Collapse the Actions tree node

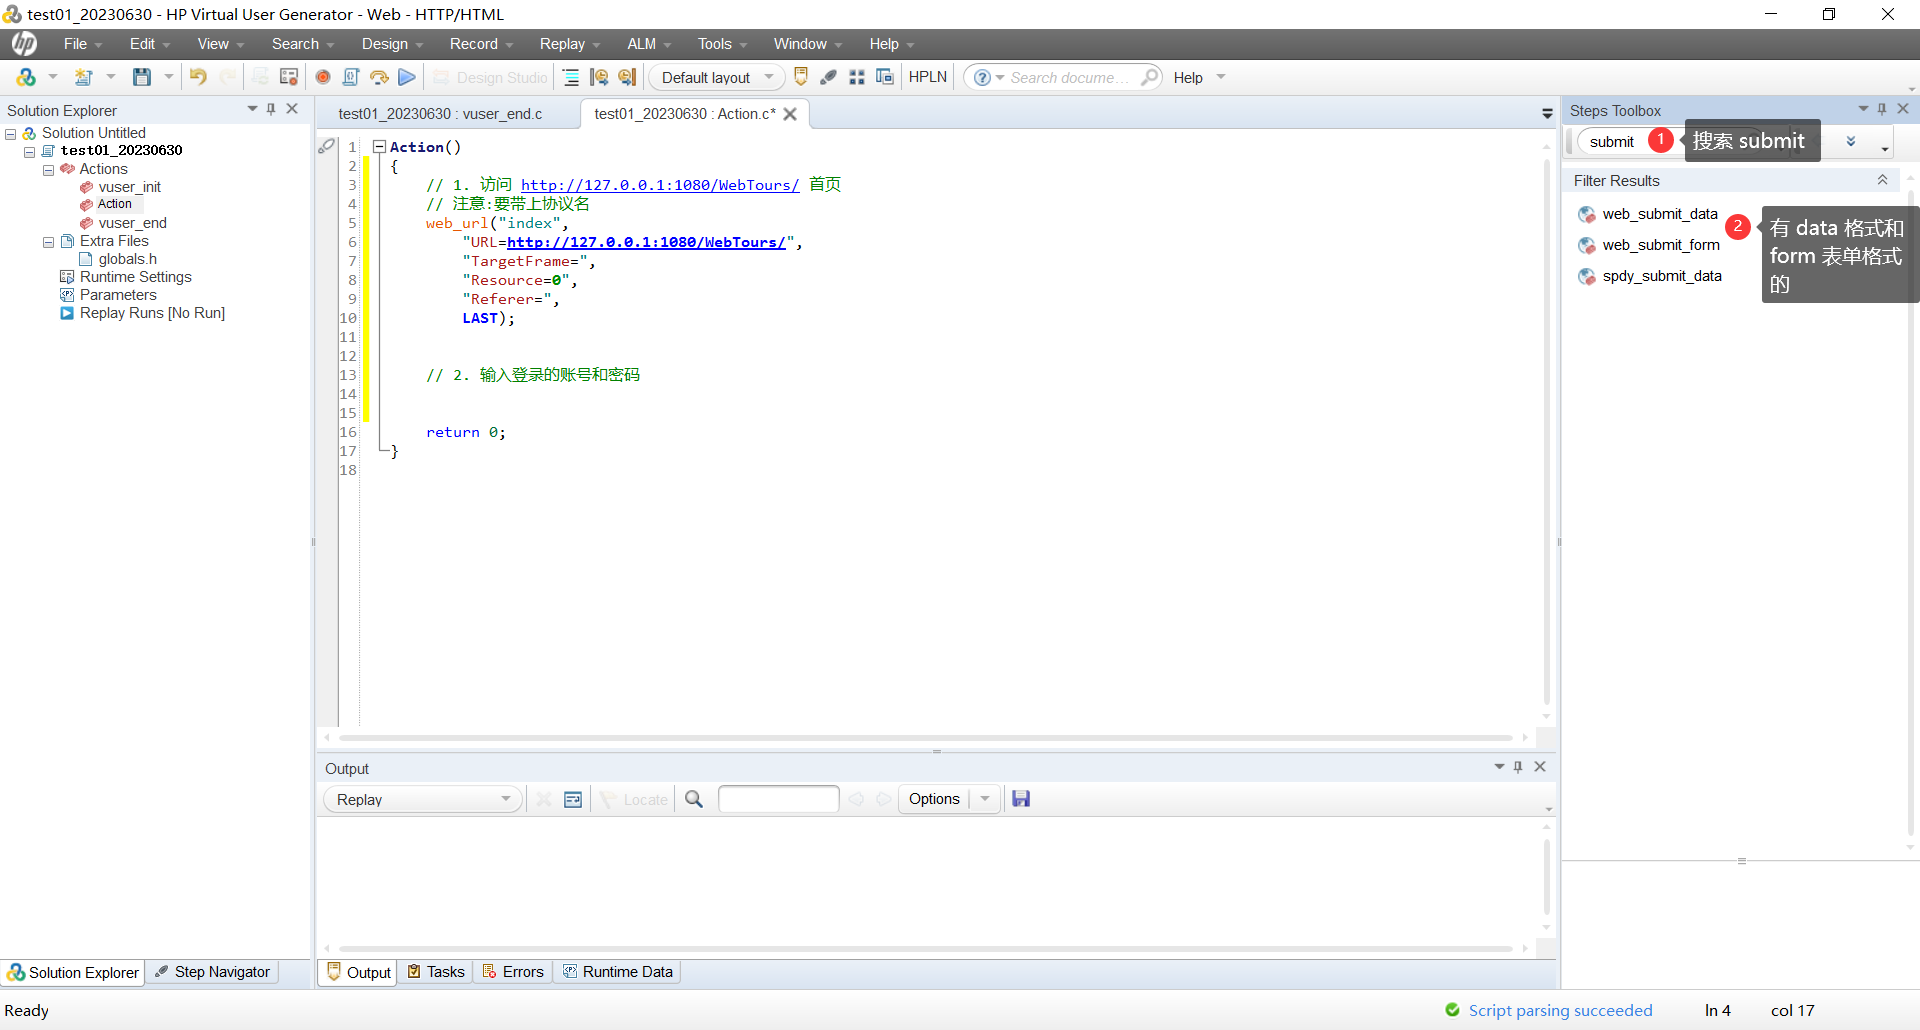point(48,170)
